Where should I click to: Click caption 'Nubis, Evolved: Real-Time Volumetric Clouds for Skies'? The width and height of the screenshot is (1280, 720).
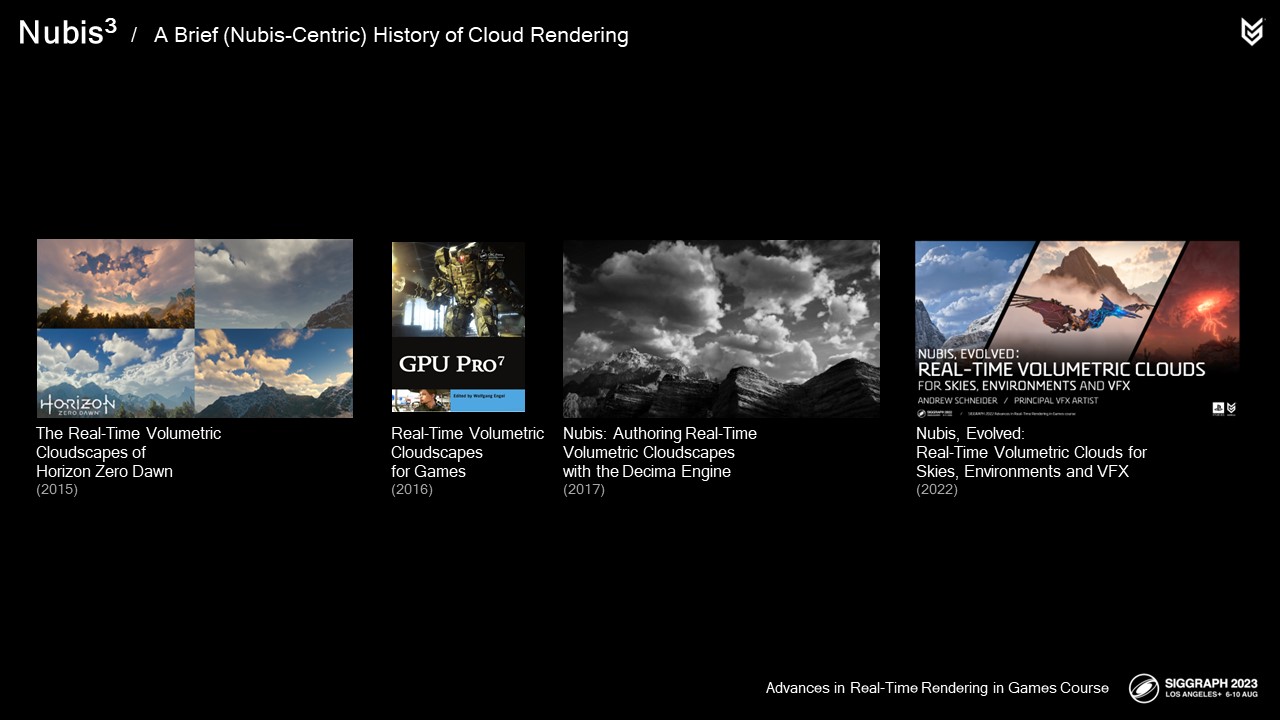point(1031,452)
